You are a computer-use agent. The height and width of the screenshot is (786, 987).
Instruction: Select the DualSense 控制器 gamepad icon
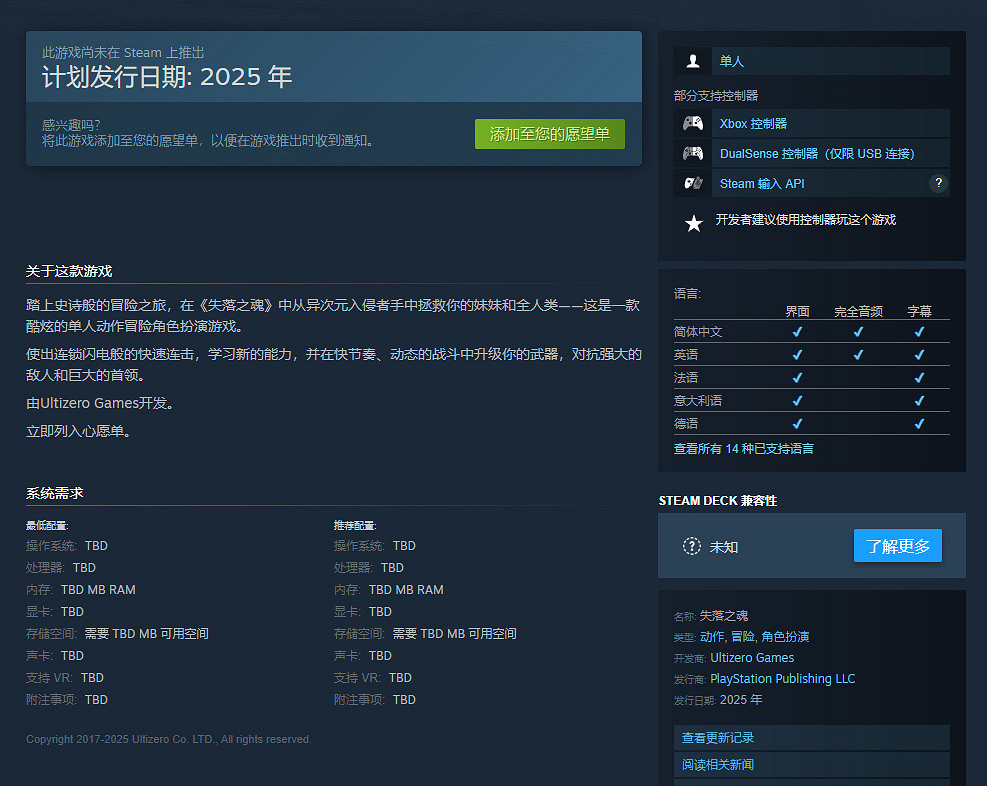[x=692, y=152]
